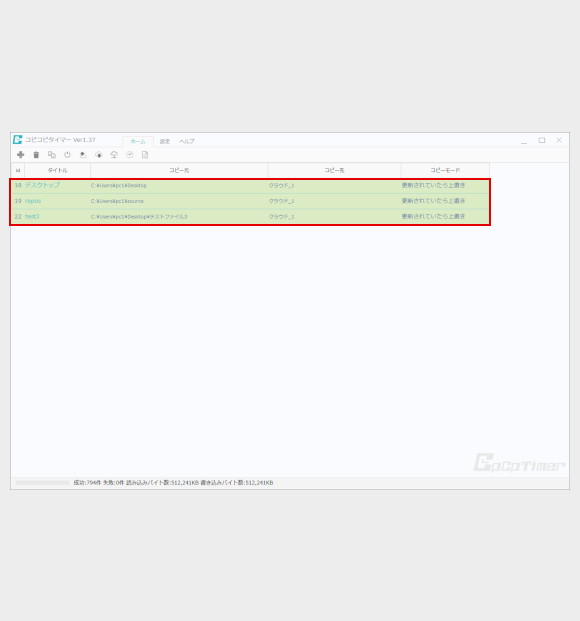Click the コピーモード column header
580x621 pixels.
click(445, 170)
